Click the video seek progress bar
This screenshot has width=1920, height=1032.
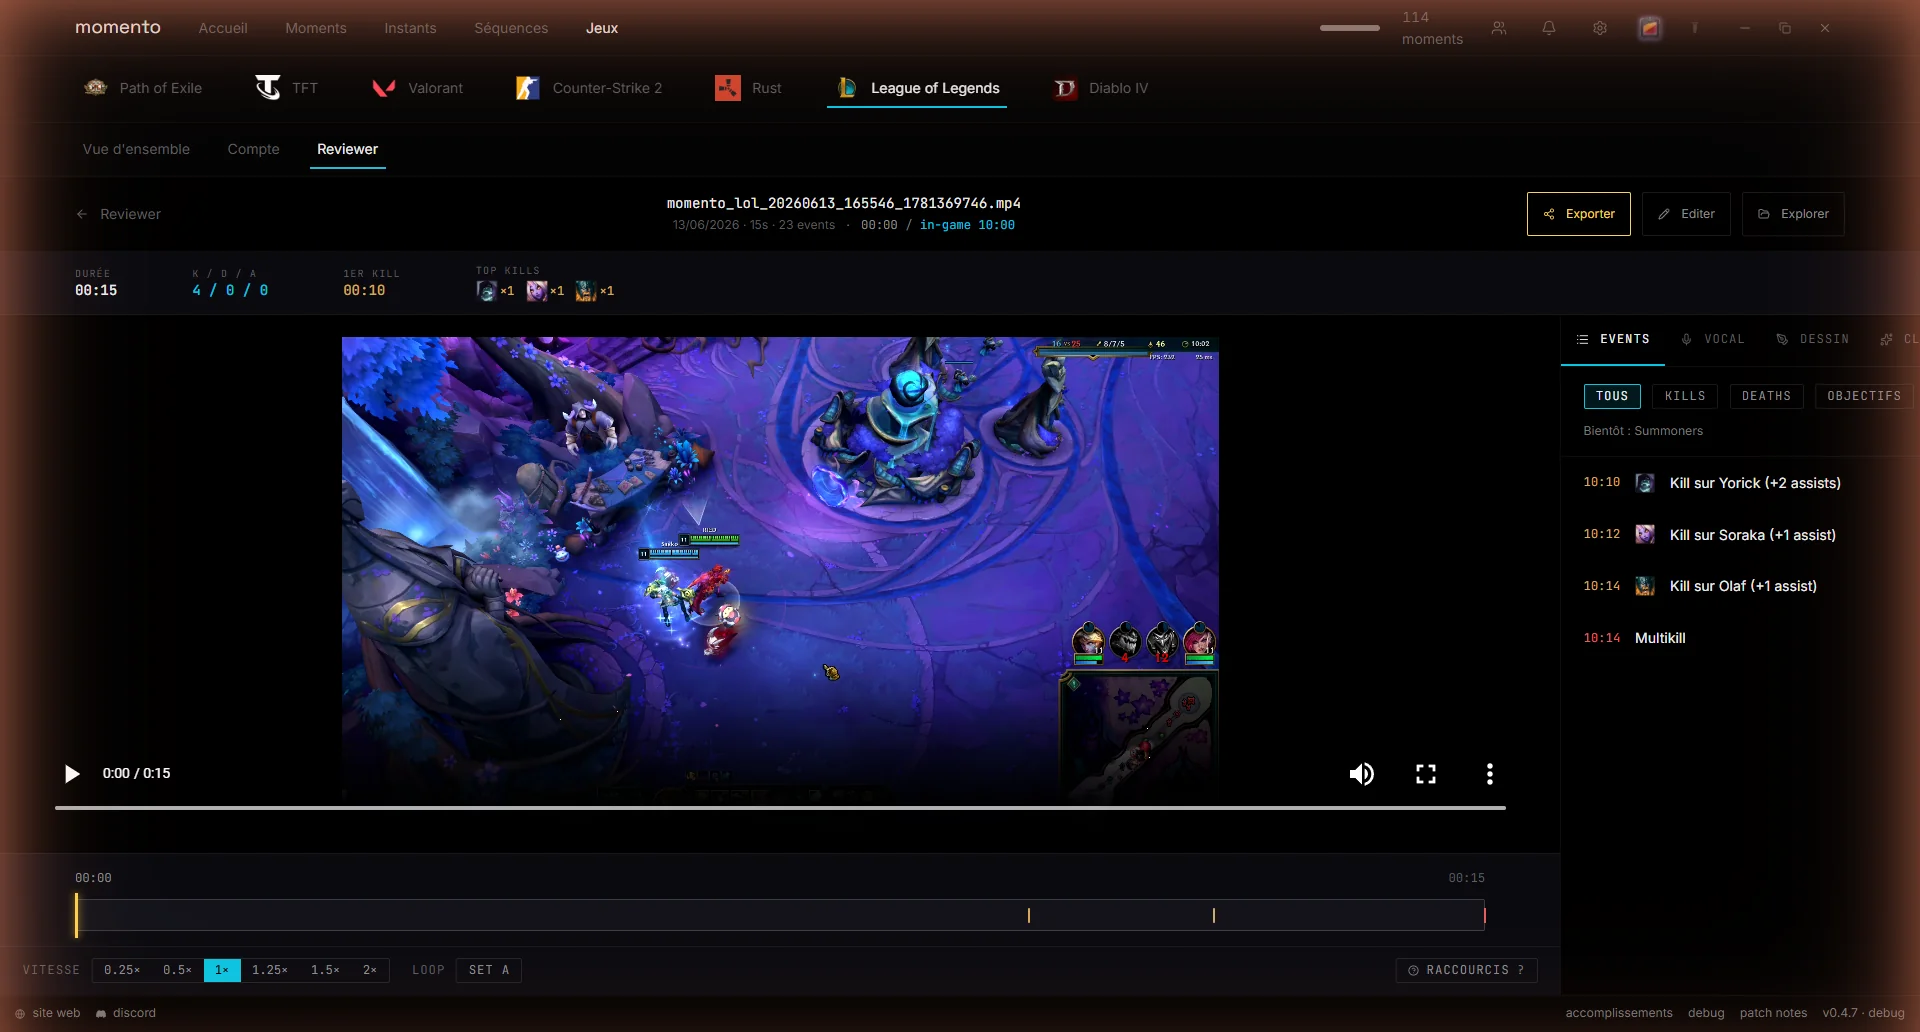(780, 807)
